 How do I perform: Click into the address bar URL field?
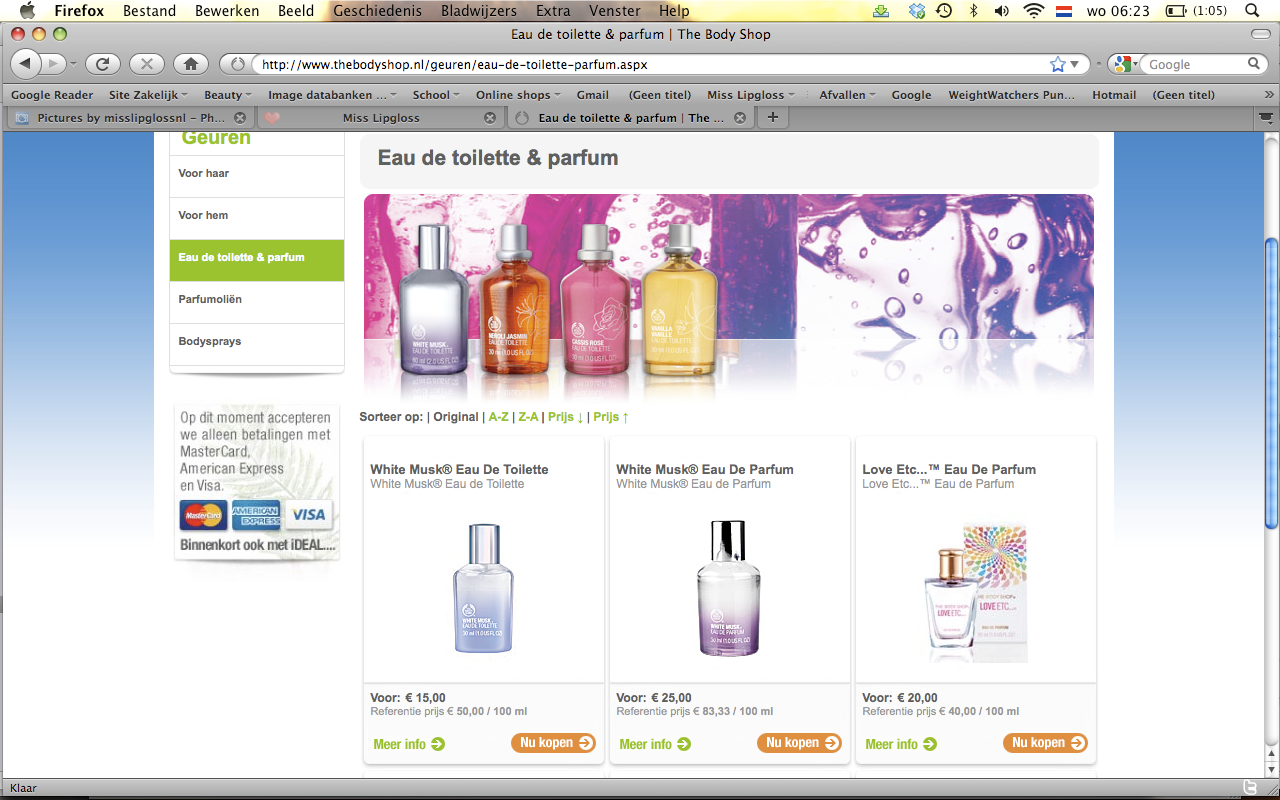[650, 64]
